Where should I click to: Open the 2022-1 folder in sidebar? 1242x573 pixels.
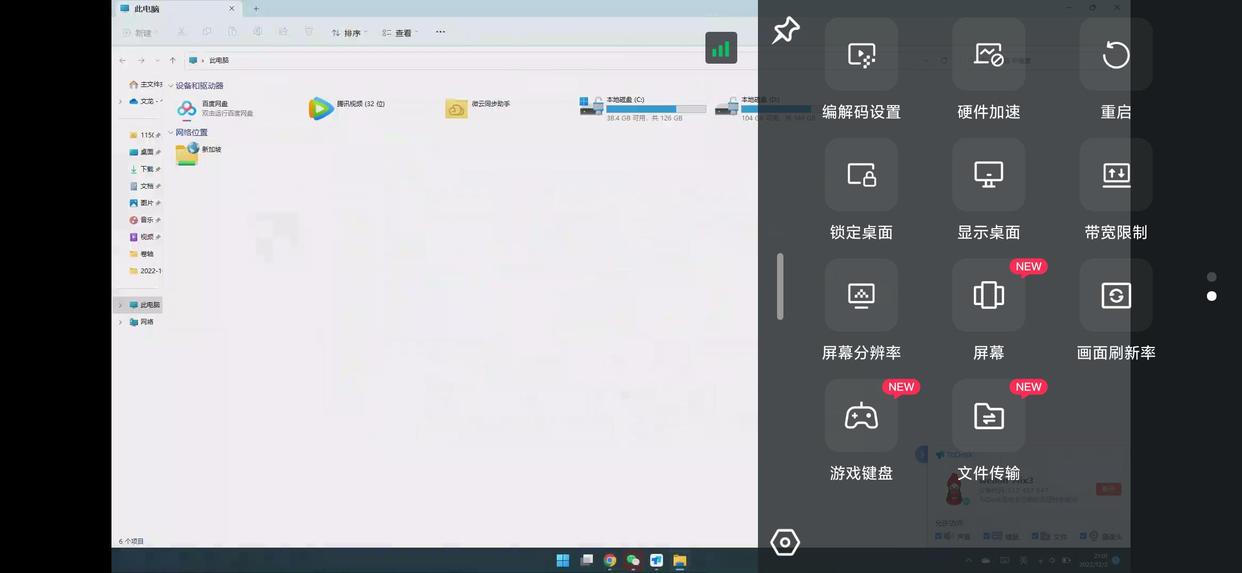[x=145, y=271]
